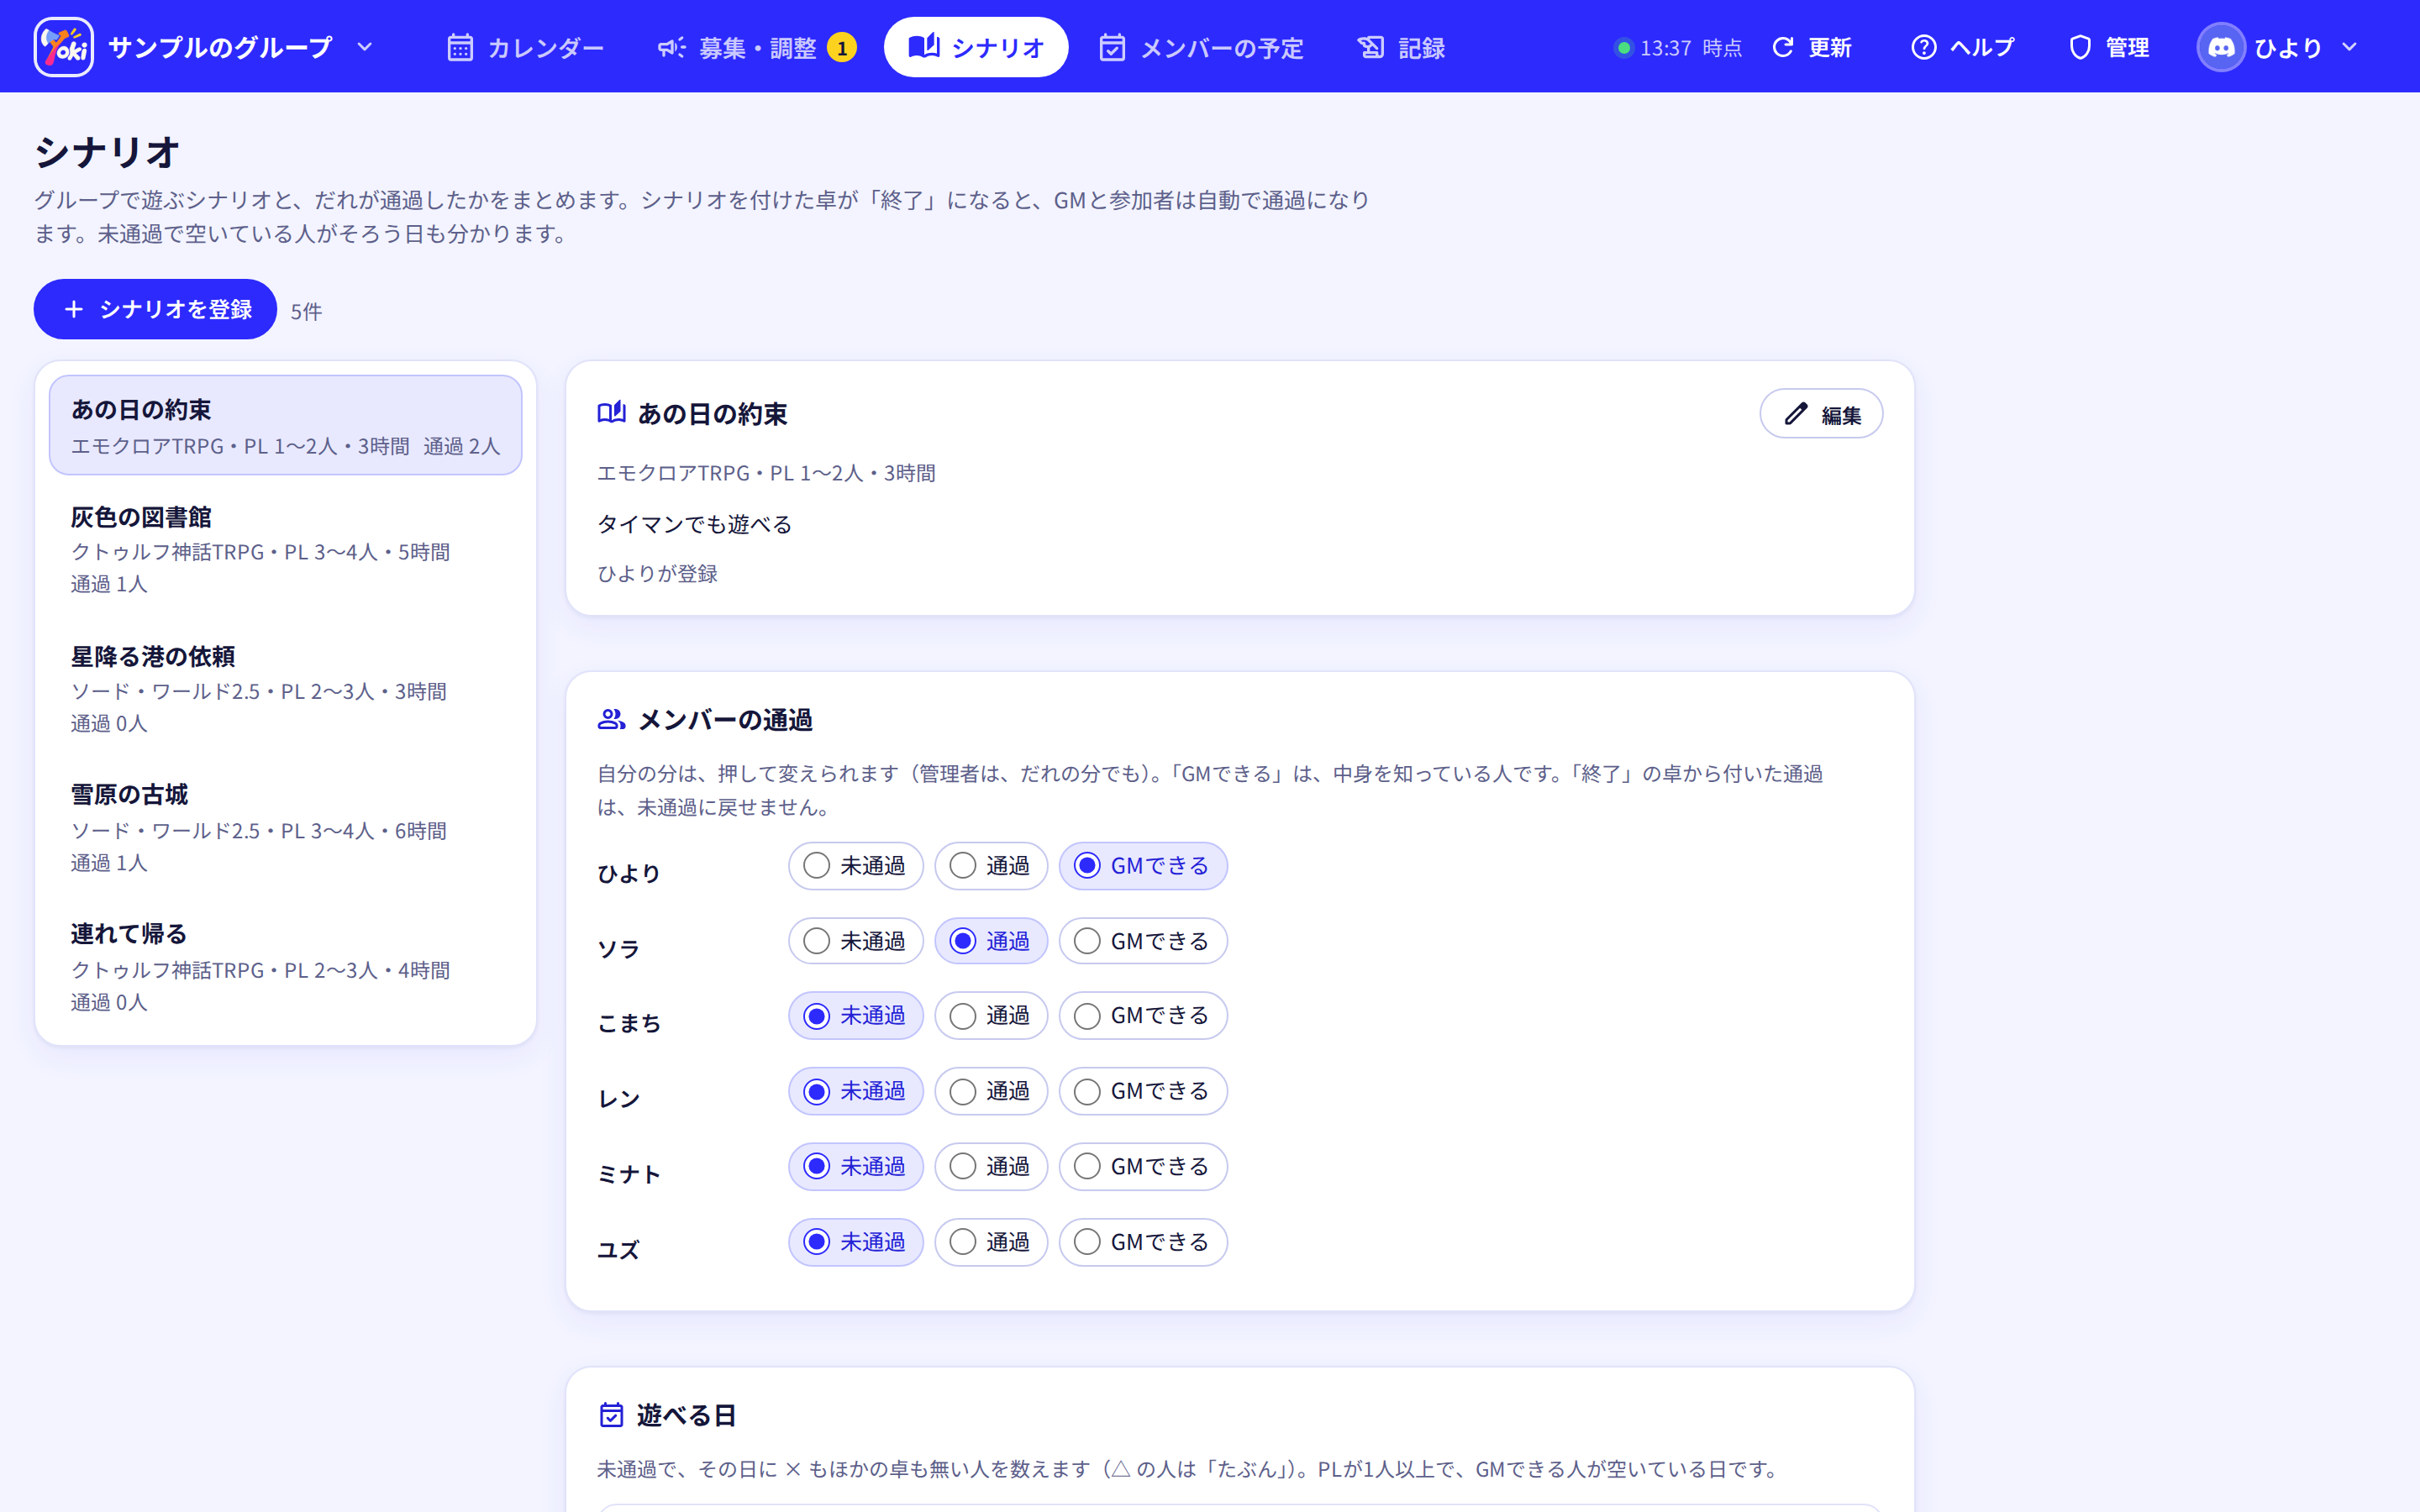2420x1512 pixels.
Task: Click the refresh icon beside 更新
Action: 1782,47
